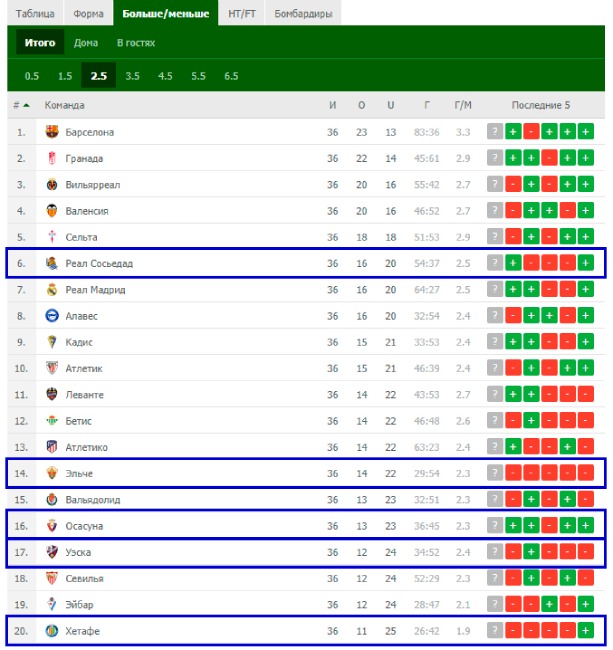Click the Alaves blue circular logo

pos(52,316)
